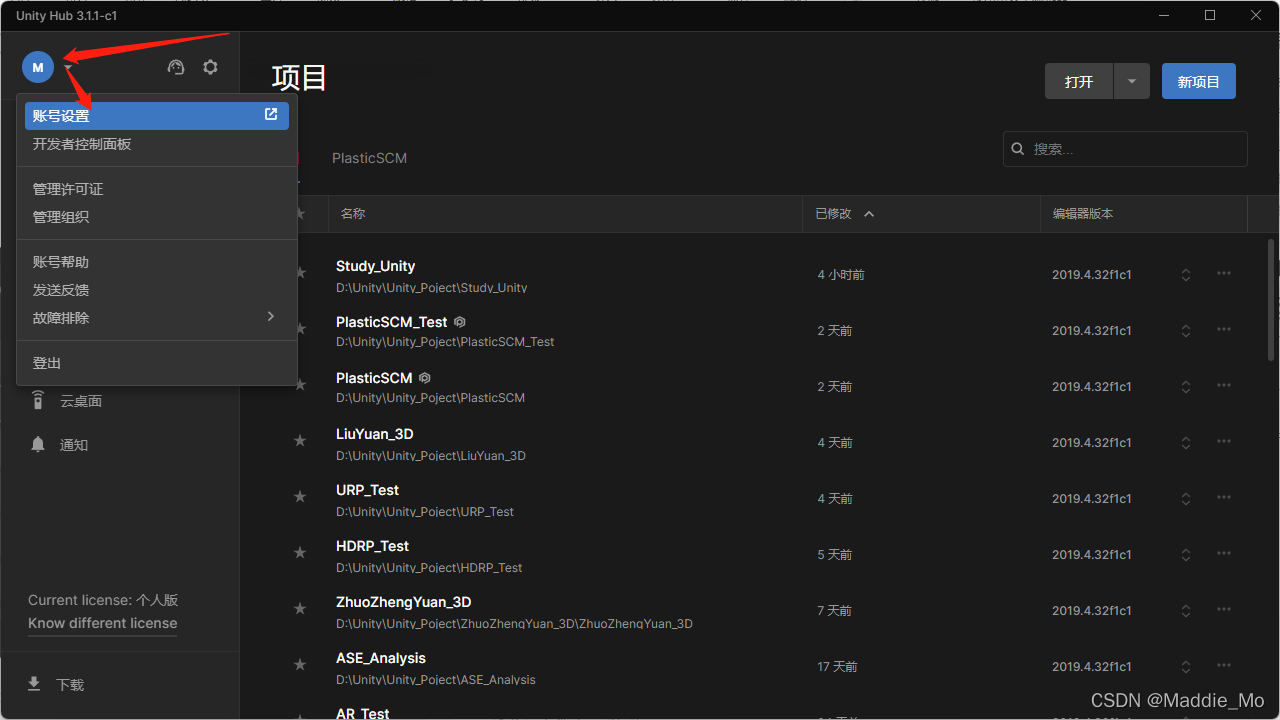Viewport: 1280px width, 720px height.
Task: Open editor version selector for LiuYuan_3D
Action: point(1186,443)
